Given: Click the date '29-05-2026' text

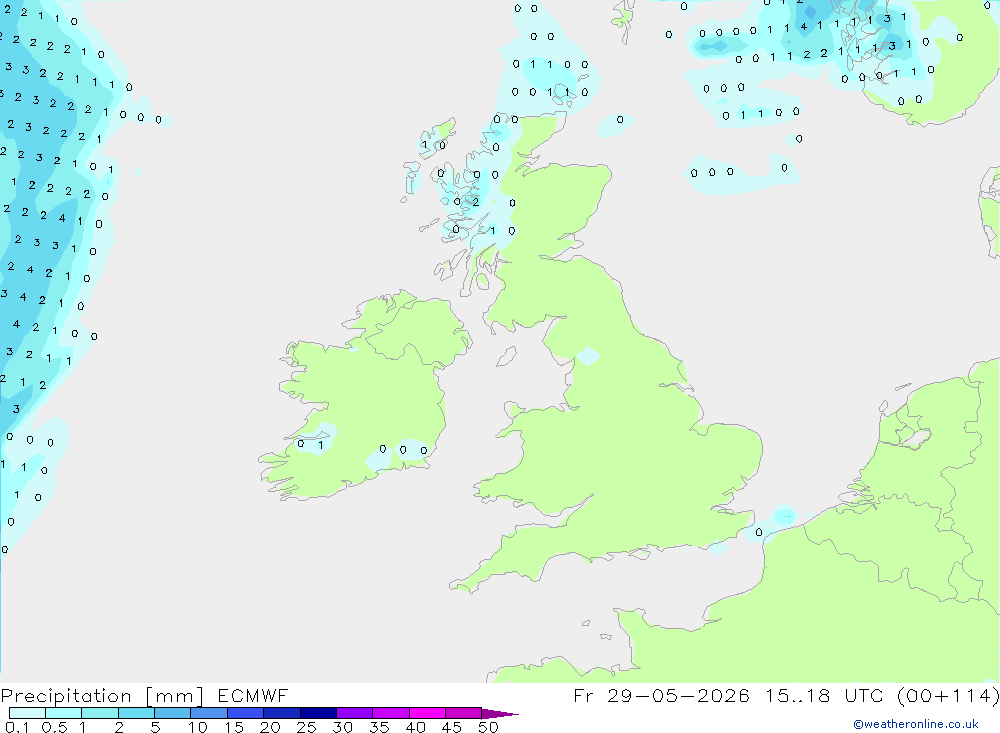Looking at the screenshot, I should 678,695.
